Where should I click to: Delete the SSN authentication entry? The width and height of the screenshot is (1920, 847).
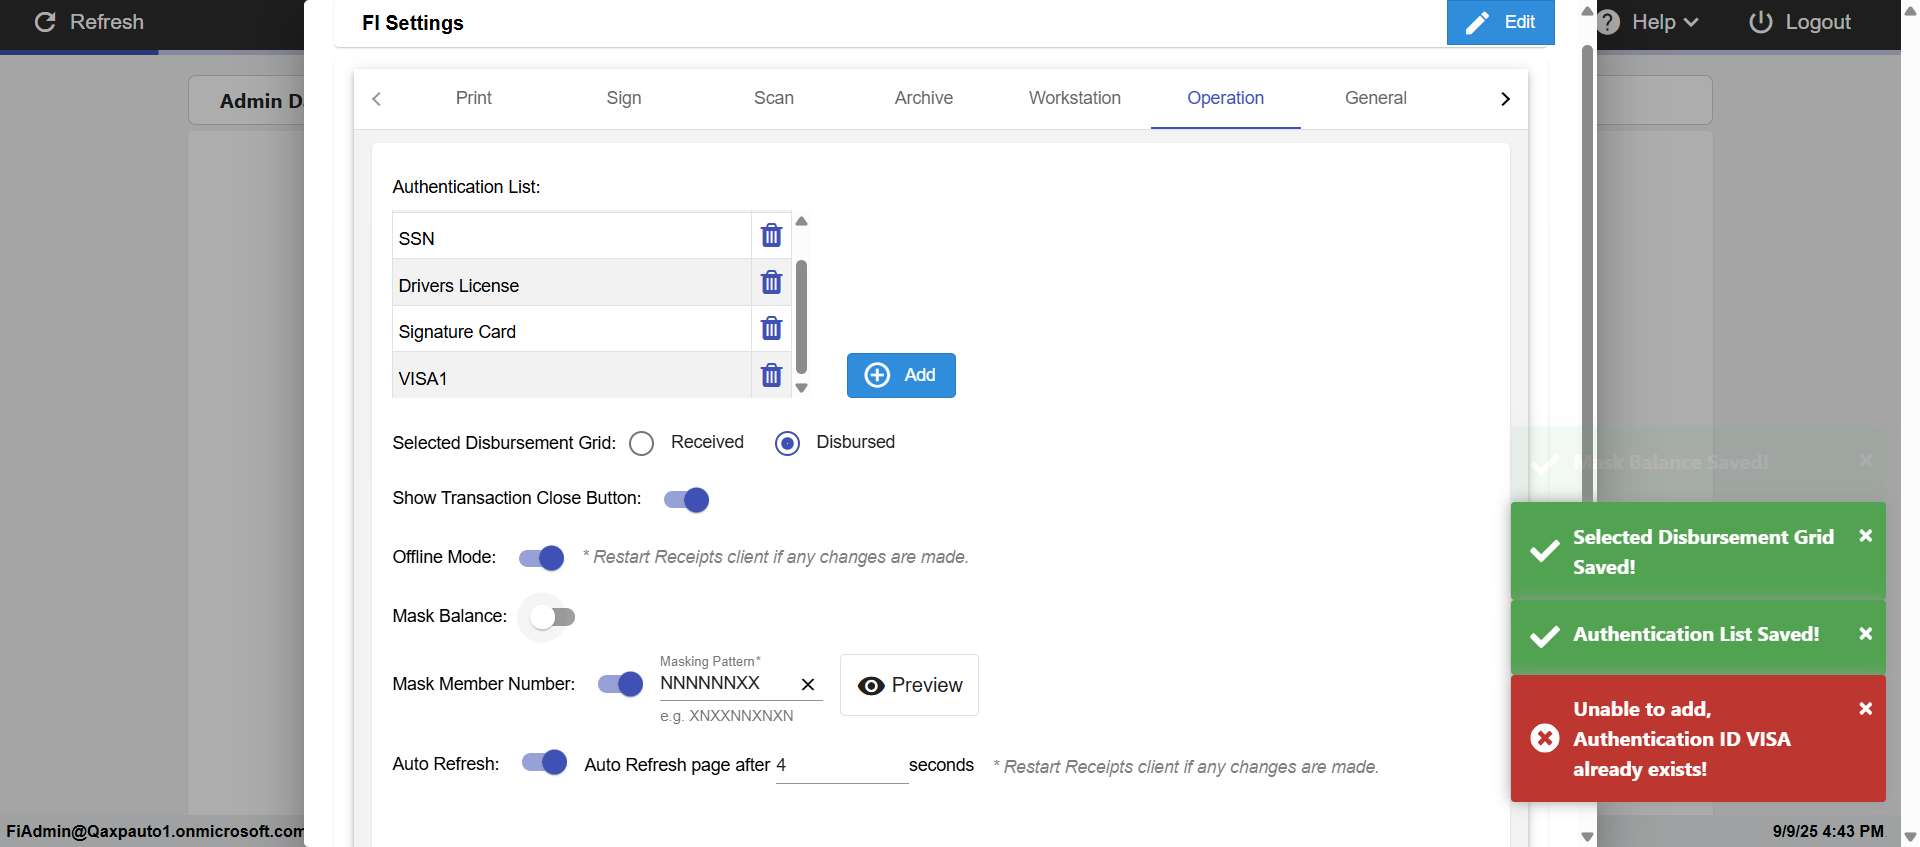click(x=771, y=236)
